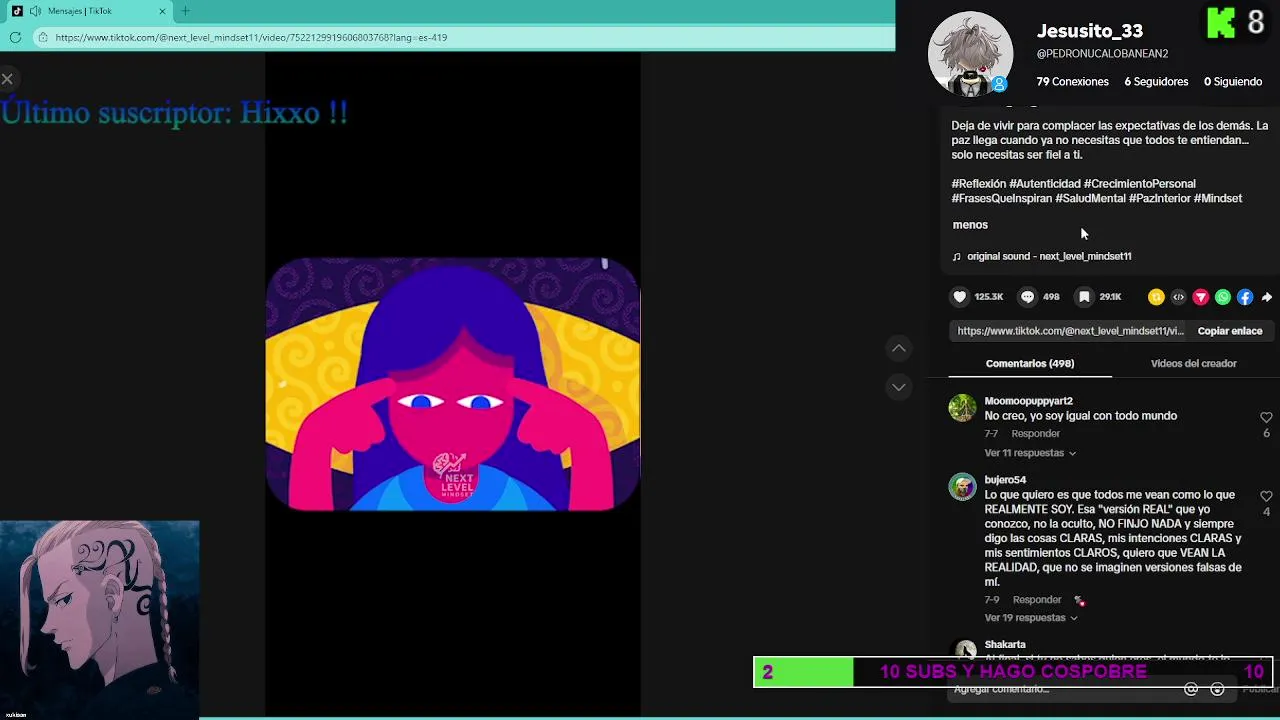Like the video with the heart icon

tap(960, 297)
